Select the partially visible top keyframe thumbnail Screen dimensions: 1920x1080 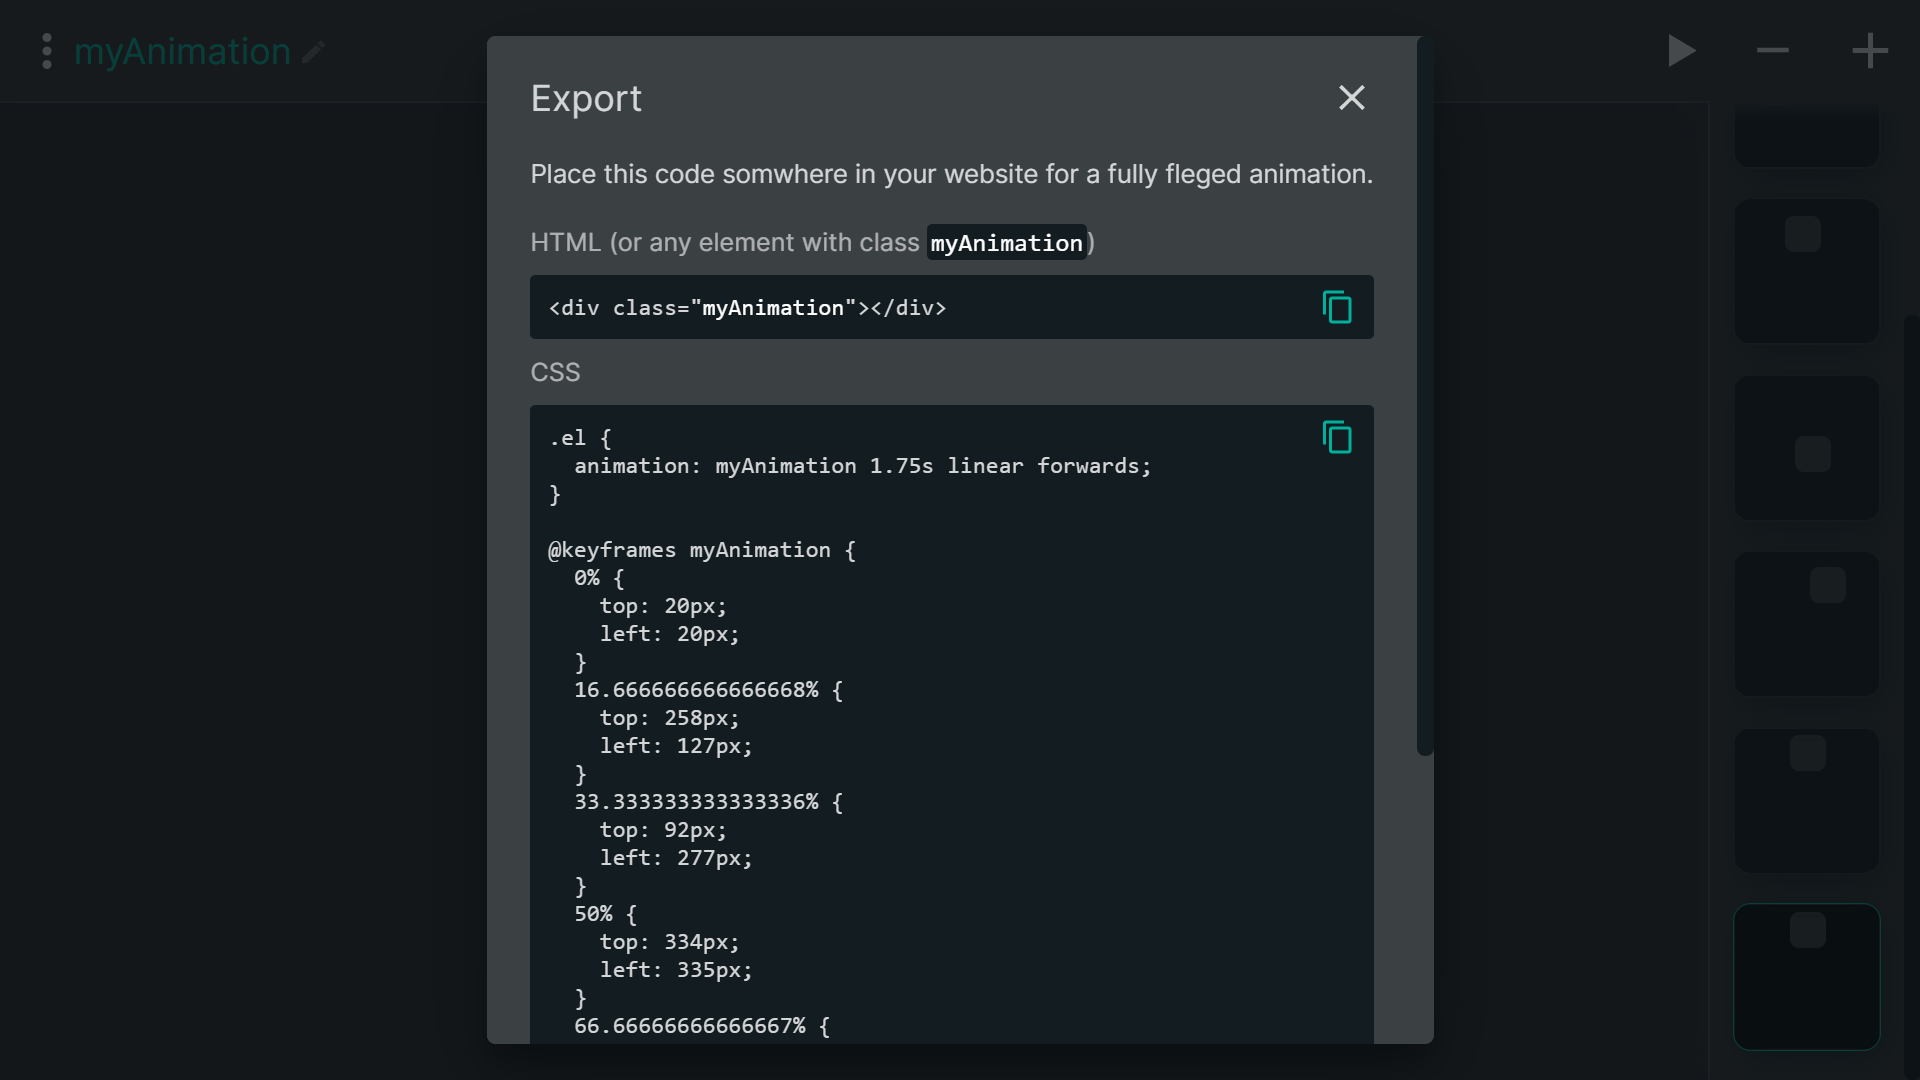coord(1806,137)
